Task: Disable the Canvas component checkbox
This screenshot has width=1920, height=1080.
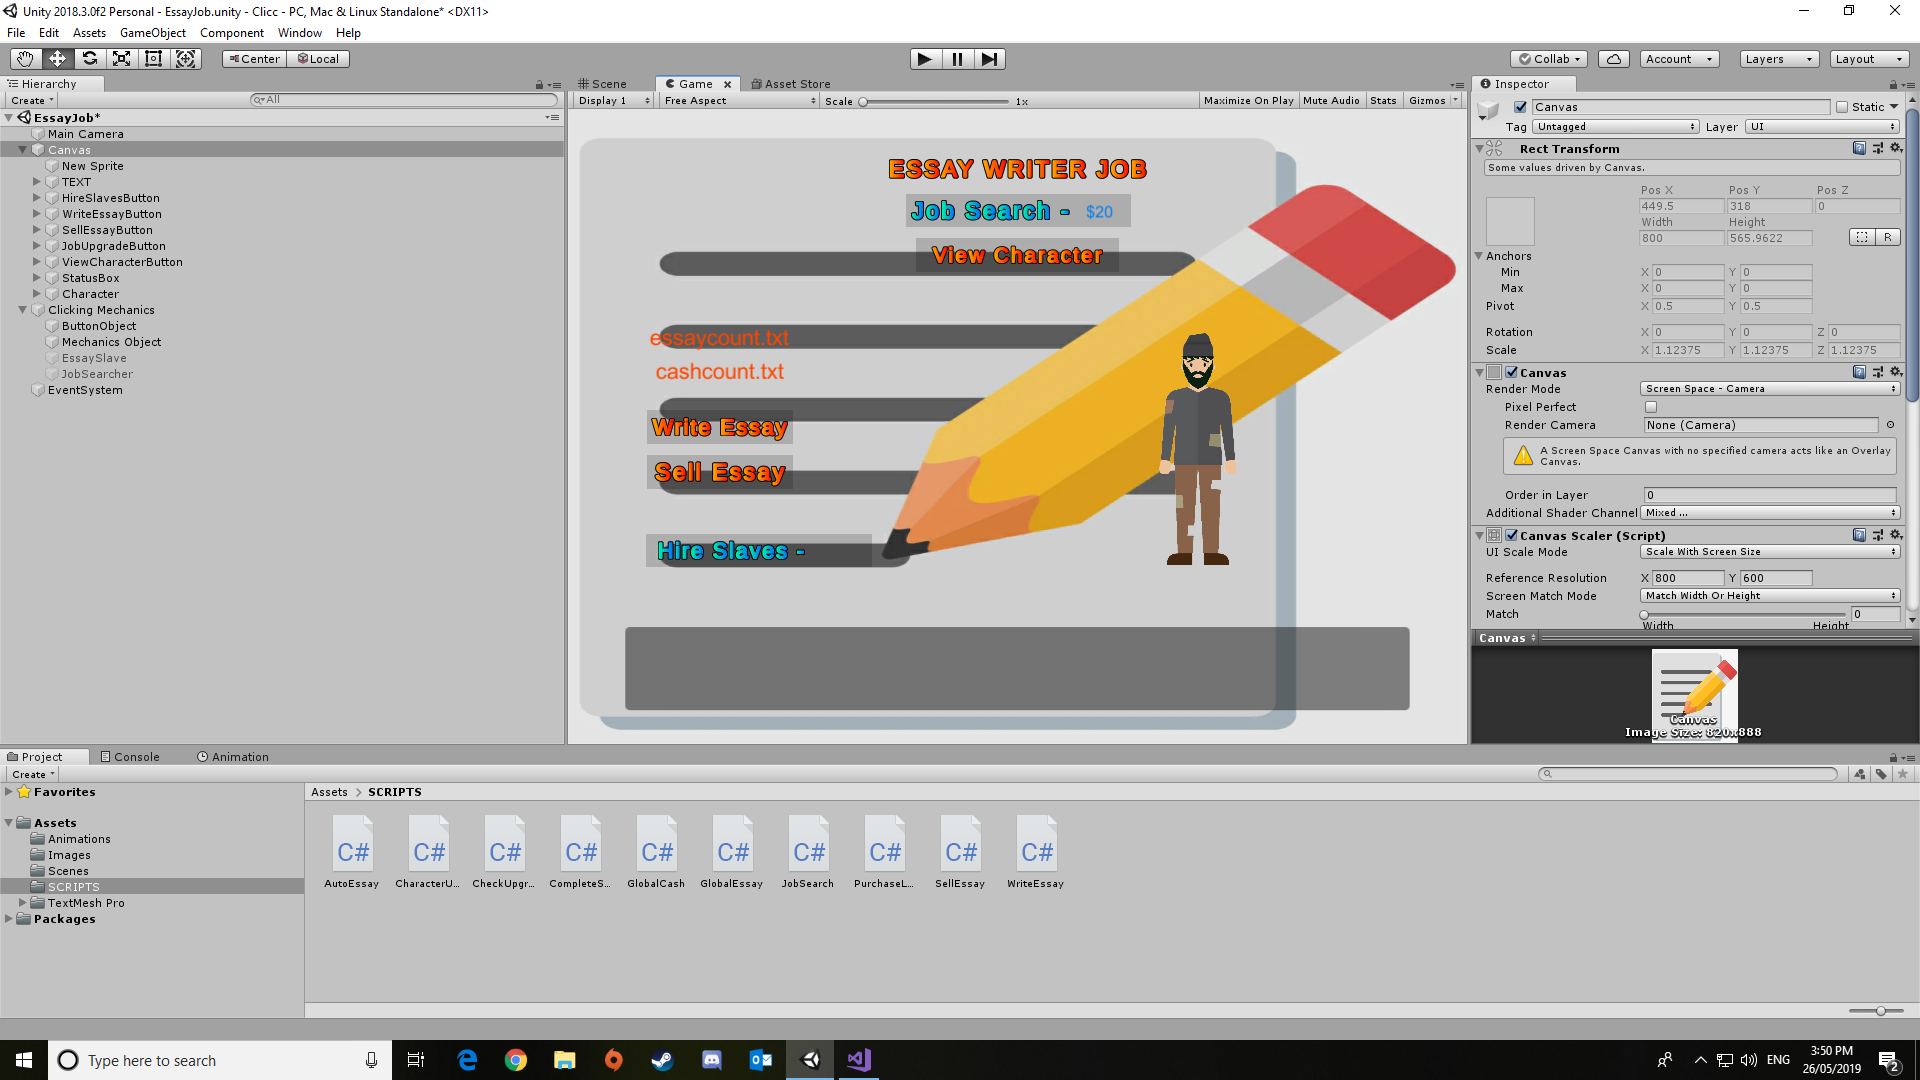Action: coord(1512,372)
